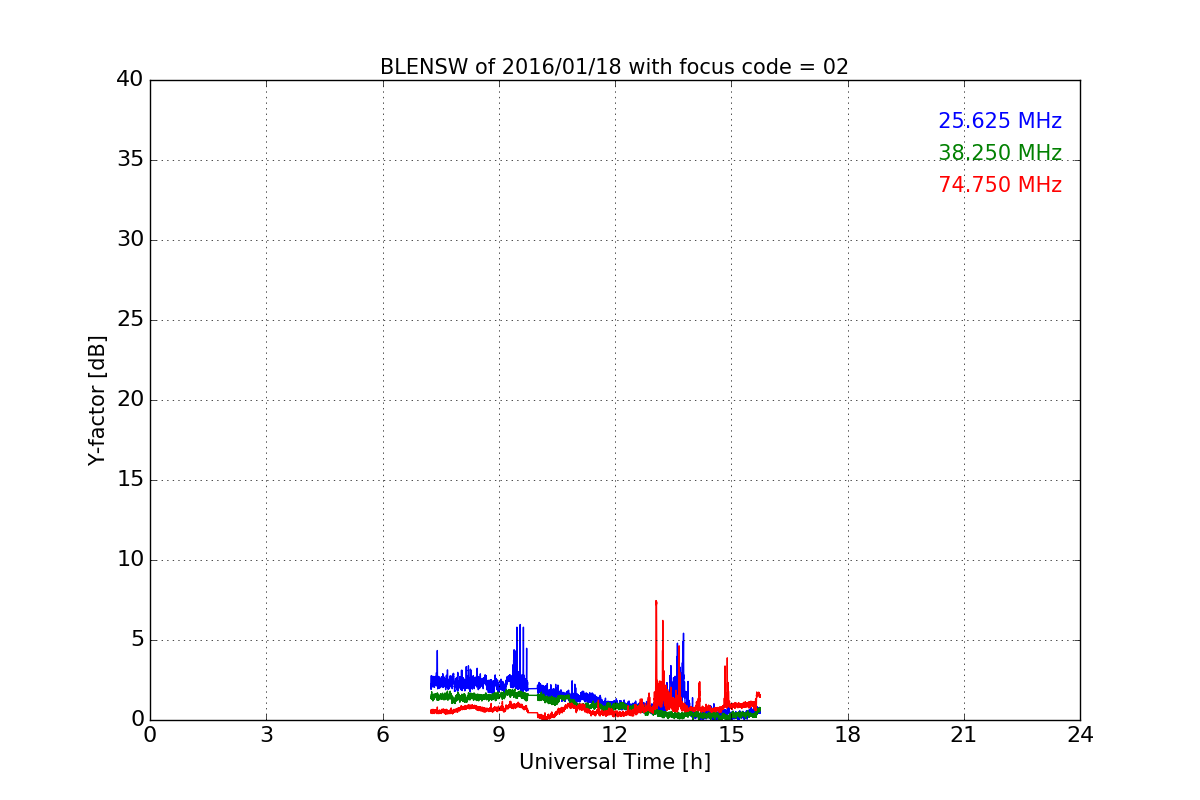1200x800 pixels.
Task: Click x-axis tick label 3
Action: (x=266, y=735)
